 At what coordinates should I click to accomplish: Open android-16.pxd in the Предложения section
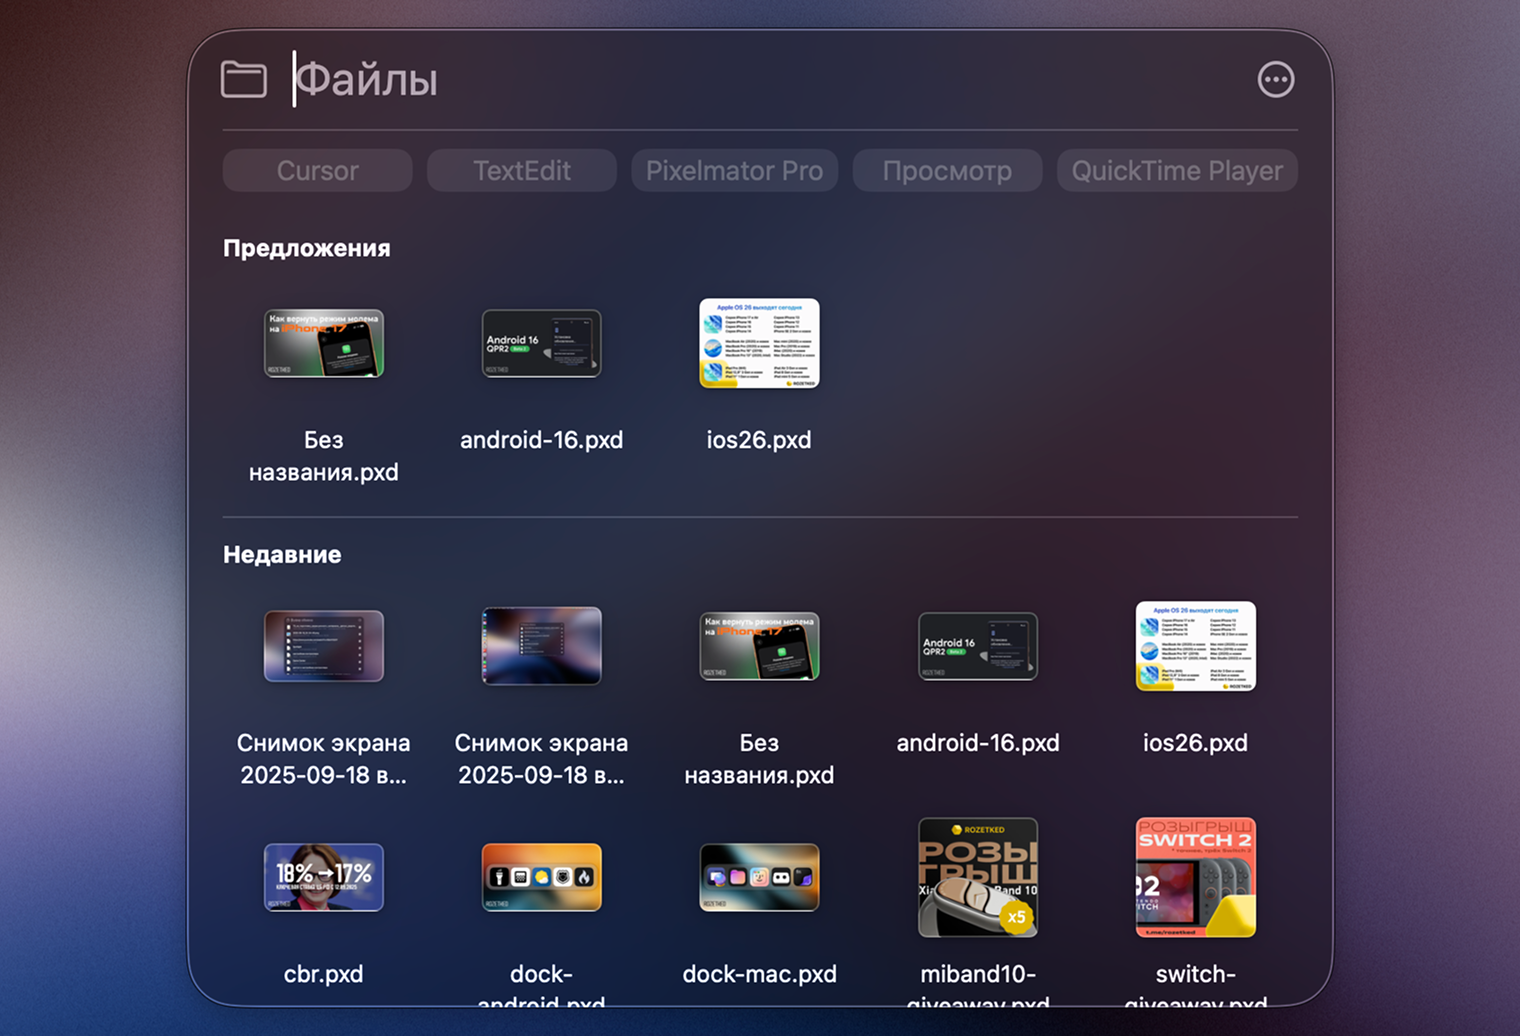coord(541,344)
